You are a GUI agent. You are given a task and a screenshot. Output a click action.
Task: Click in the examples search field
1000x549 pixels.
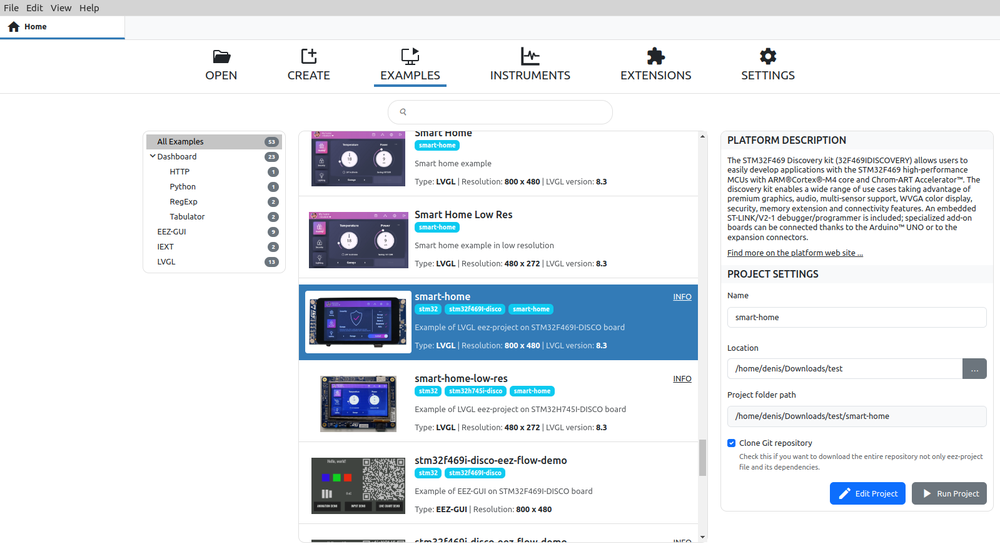click(500, 112)
